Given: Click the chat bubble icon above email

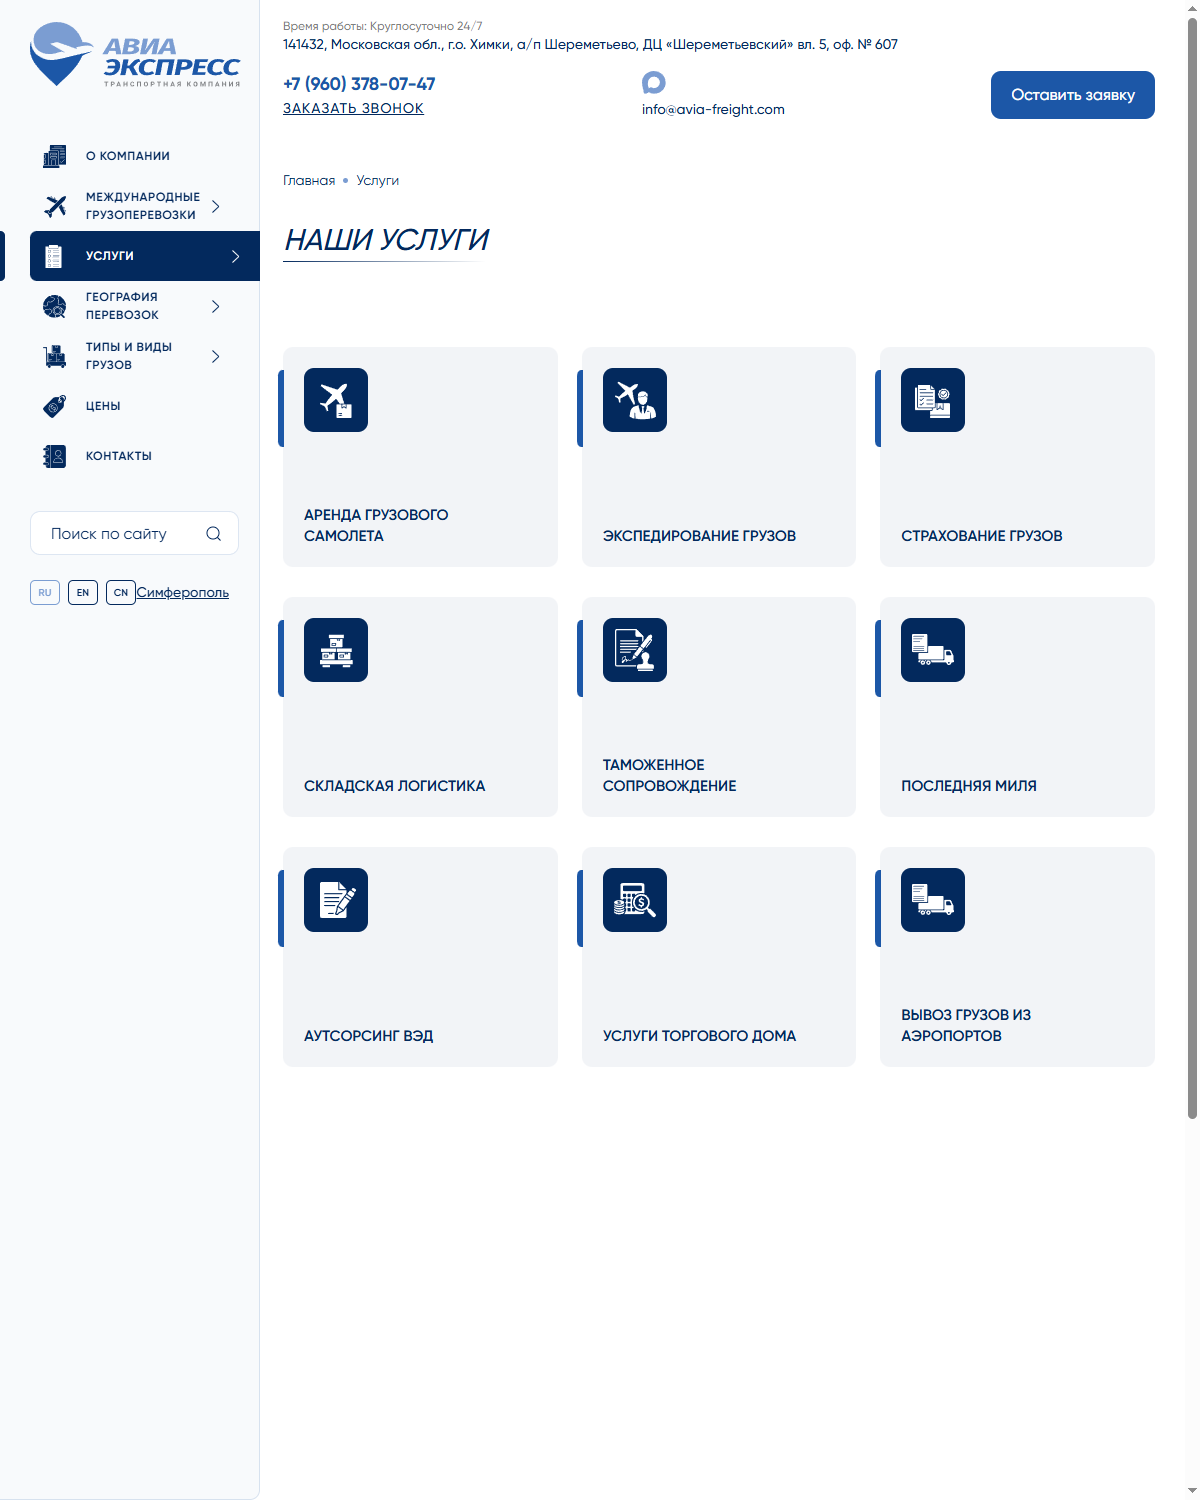Looking at the screenshot, I should click(654, 83).
